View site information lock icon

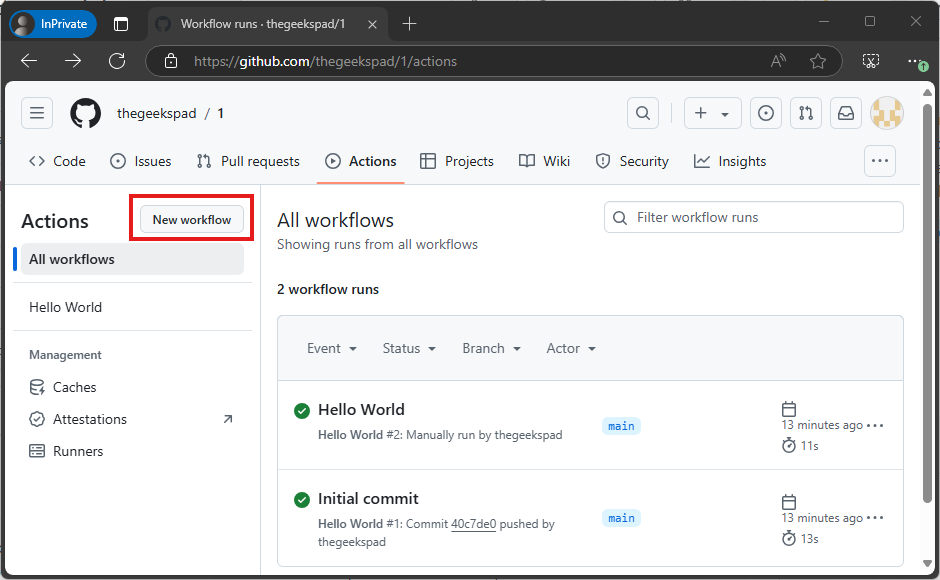171,61
